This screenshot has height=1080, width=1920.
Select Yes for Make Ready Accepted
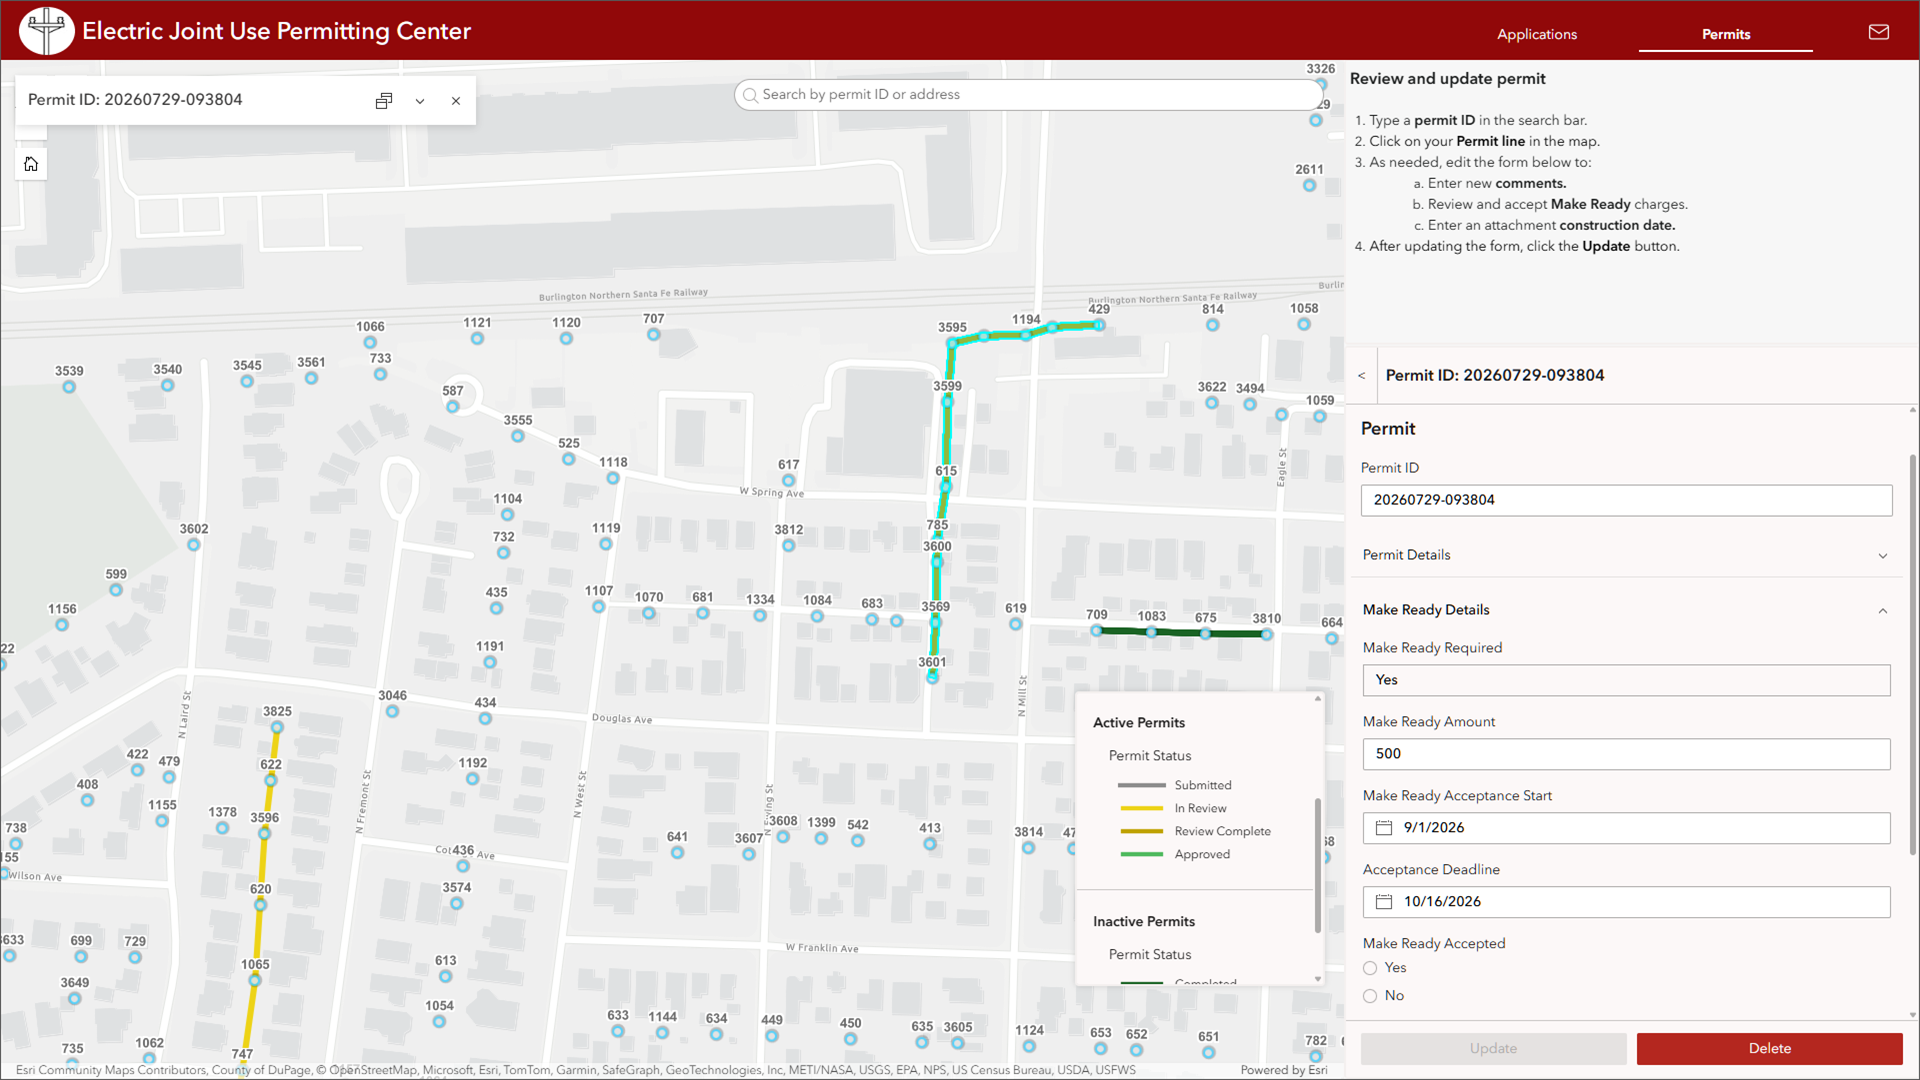pos(1370,968)
